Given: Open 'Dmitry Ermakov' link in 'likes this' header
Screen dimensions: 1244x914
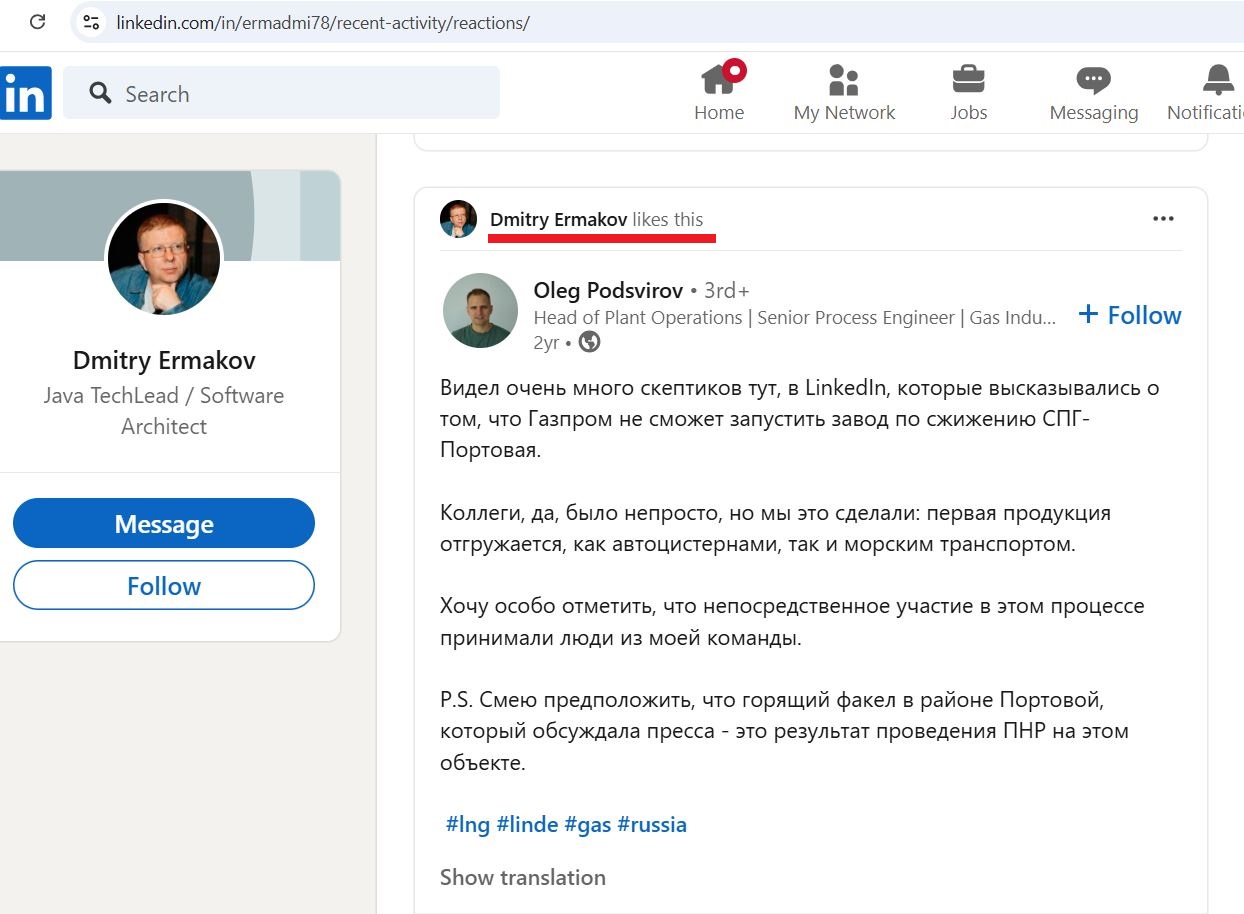Looking at the screenshot, I should coord(559,219).
